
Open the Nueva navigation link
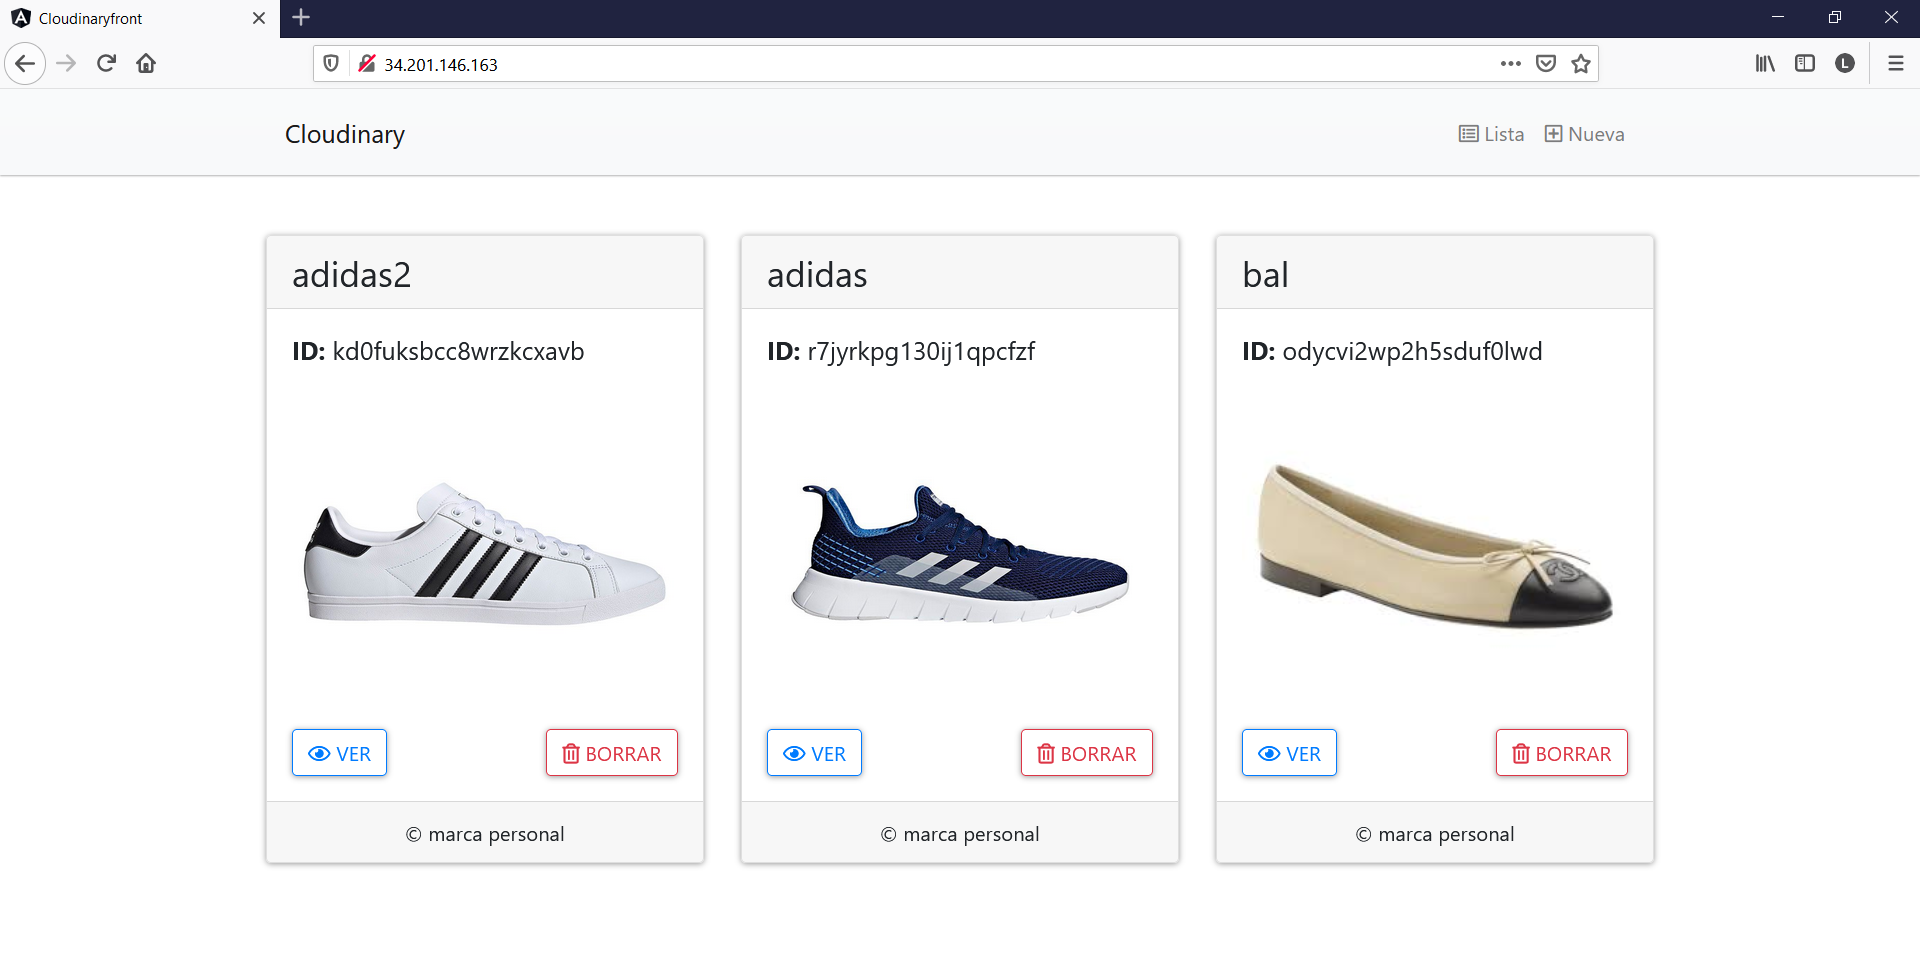1584,134
